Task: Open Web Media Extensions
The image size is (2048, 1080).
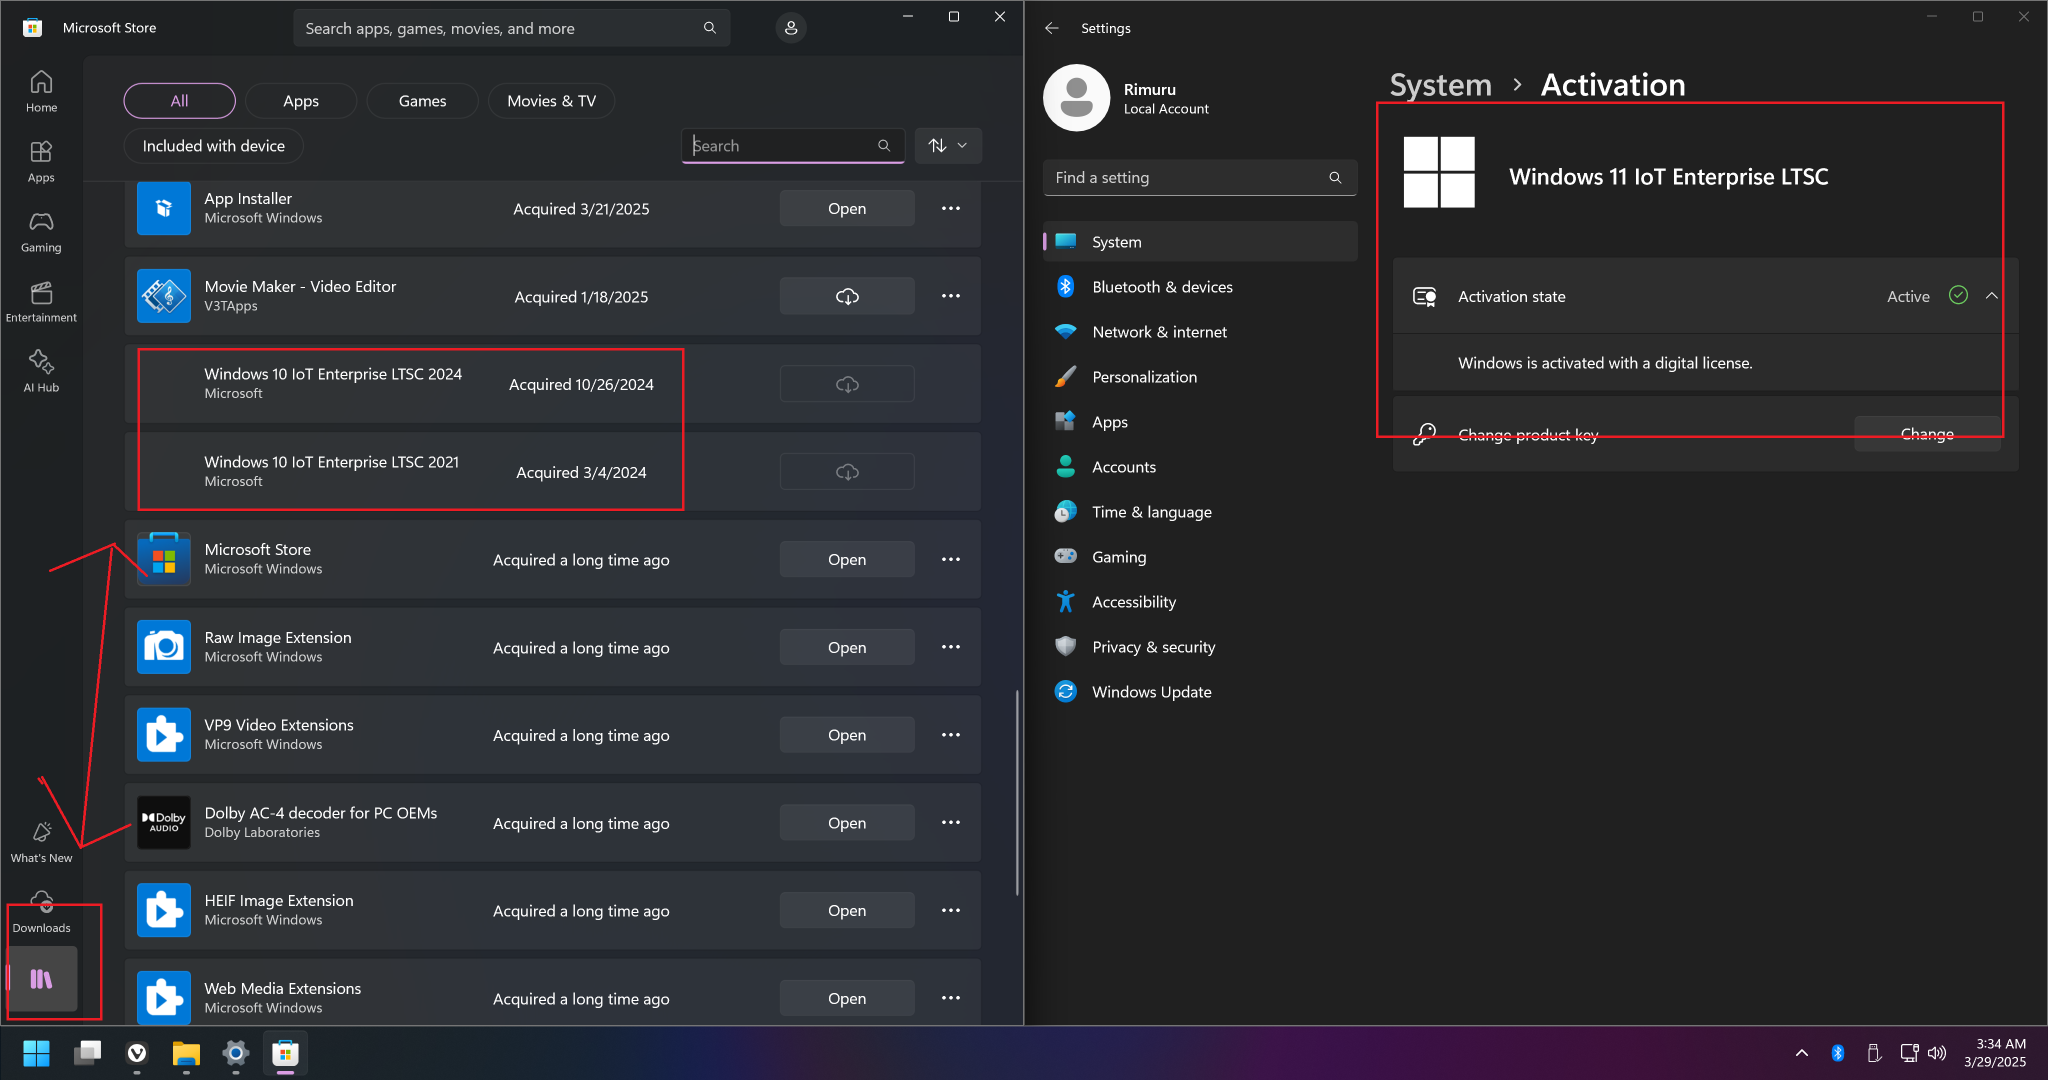Action: (x=847, y=998)
